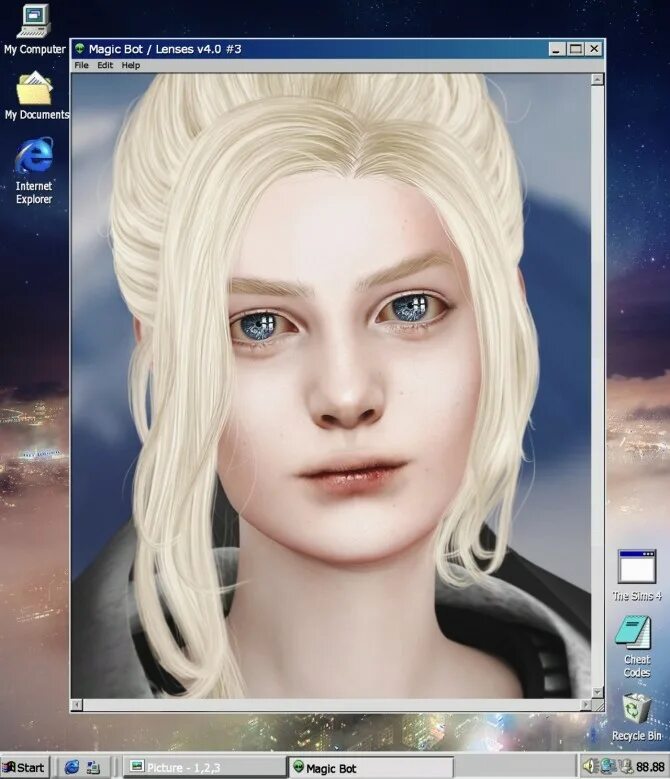Open the File menu
This screenshot has width=670, height=779.
point(81,65)
